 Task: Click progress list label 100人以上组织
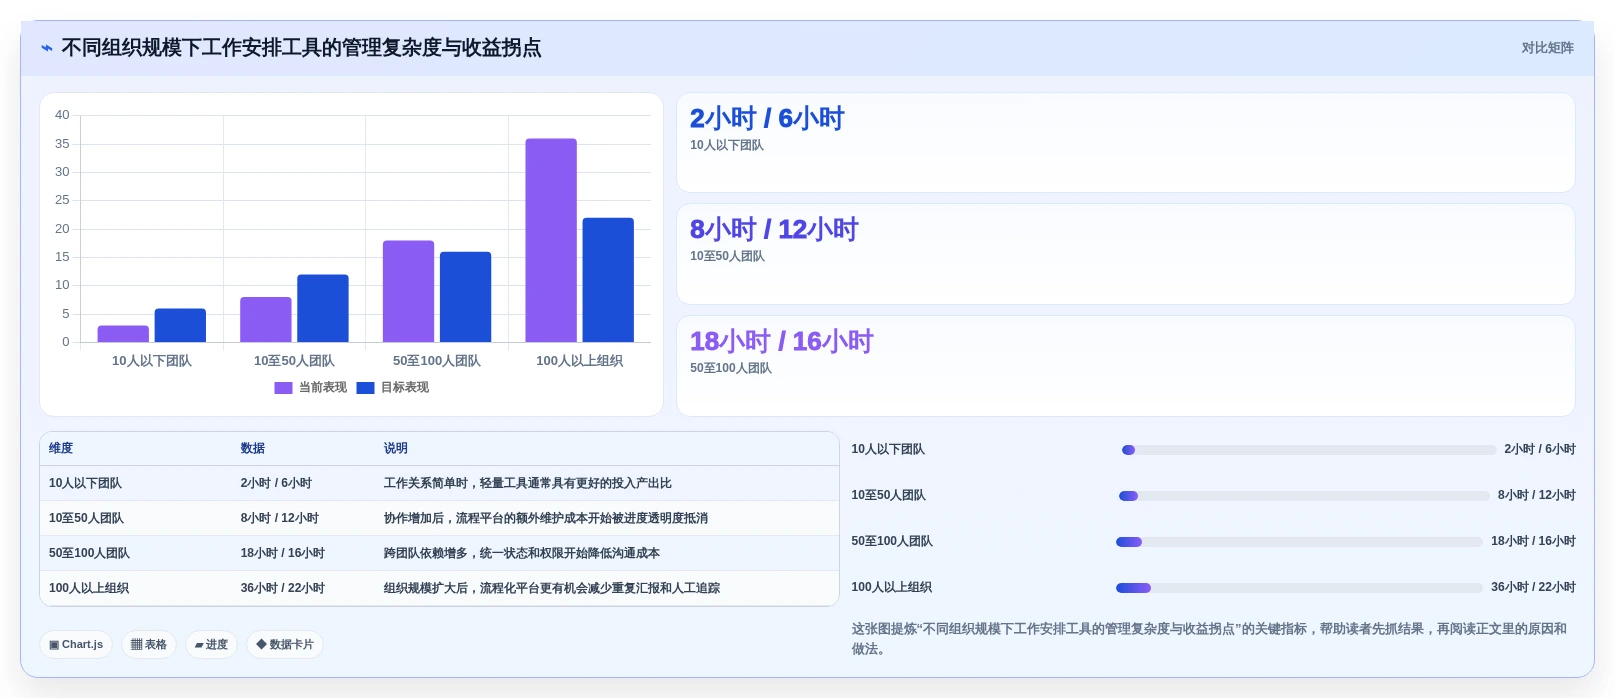[892, 588]
